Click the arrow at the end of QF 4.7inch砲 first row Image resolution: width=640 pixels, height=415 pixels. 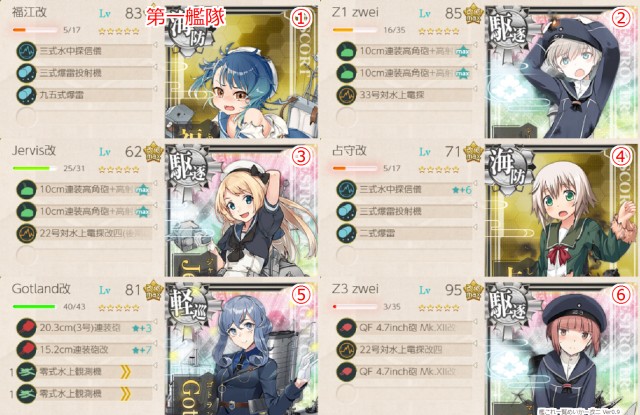475,322
